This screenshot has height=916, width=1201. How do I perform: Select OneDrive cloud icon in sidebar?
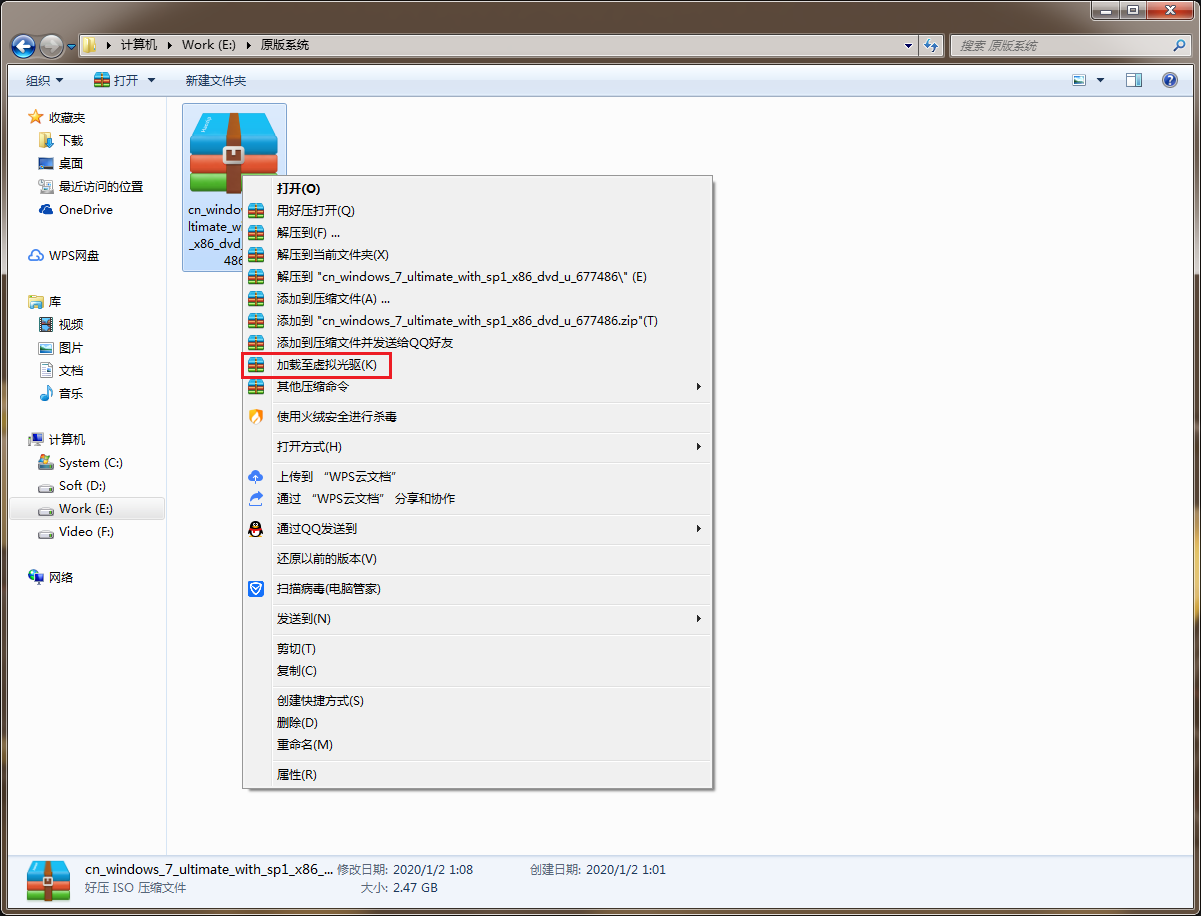click(45, 209)
